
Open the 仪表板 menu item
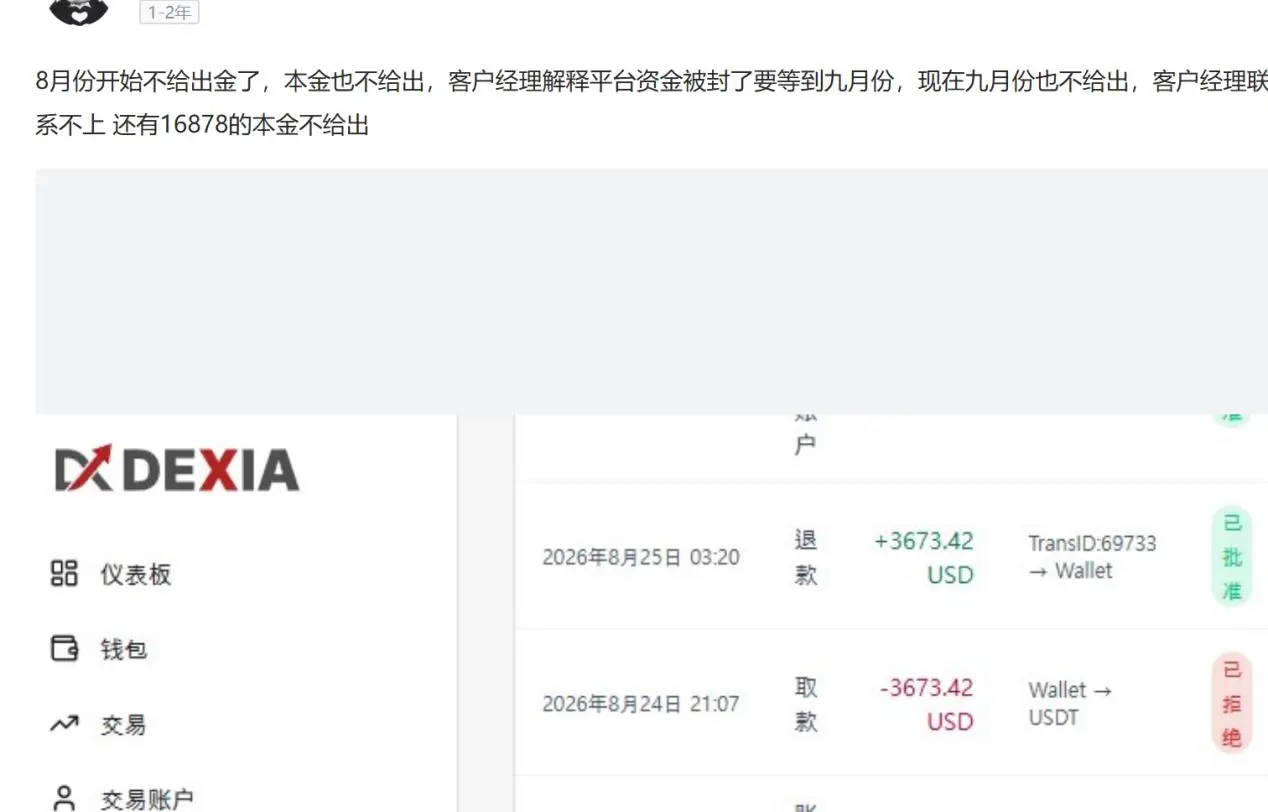(x=136, y=574)
